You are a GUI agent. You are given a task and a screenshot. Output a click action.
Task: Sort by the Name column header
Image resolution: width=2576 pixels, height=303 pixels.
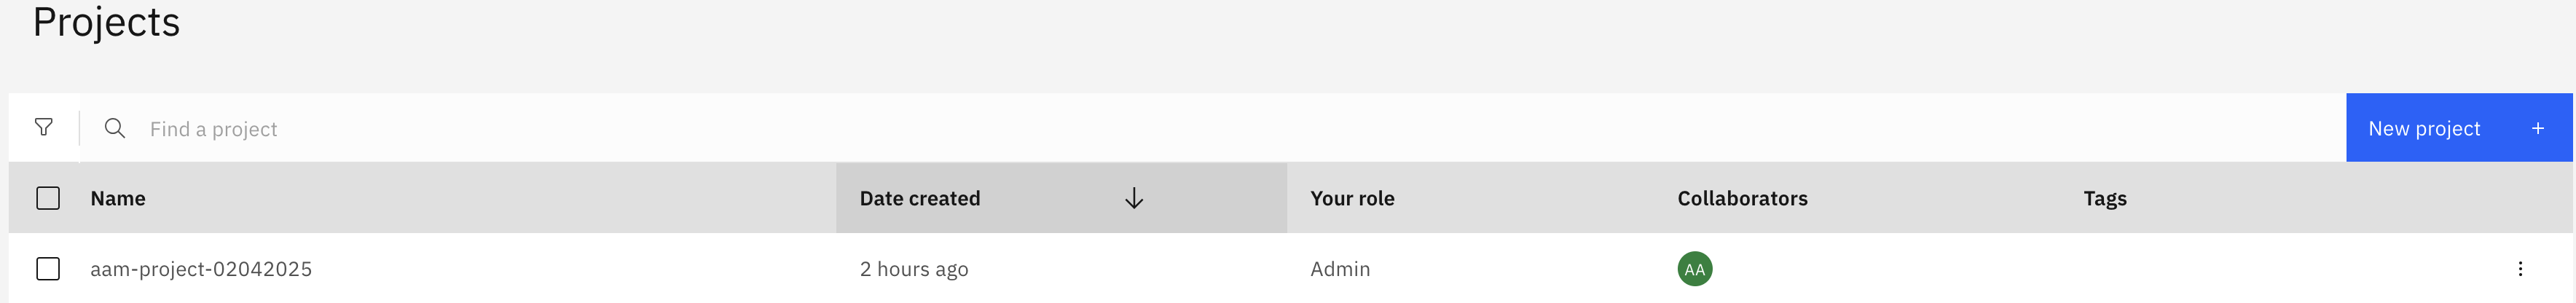click(x=118, y=198)
